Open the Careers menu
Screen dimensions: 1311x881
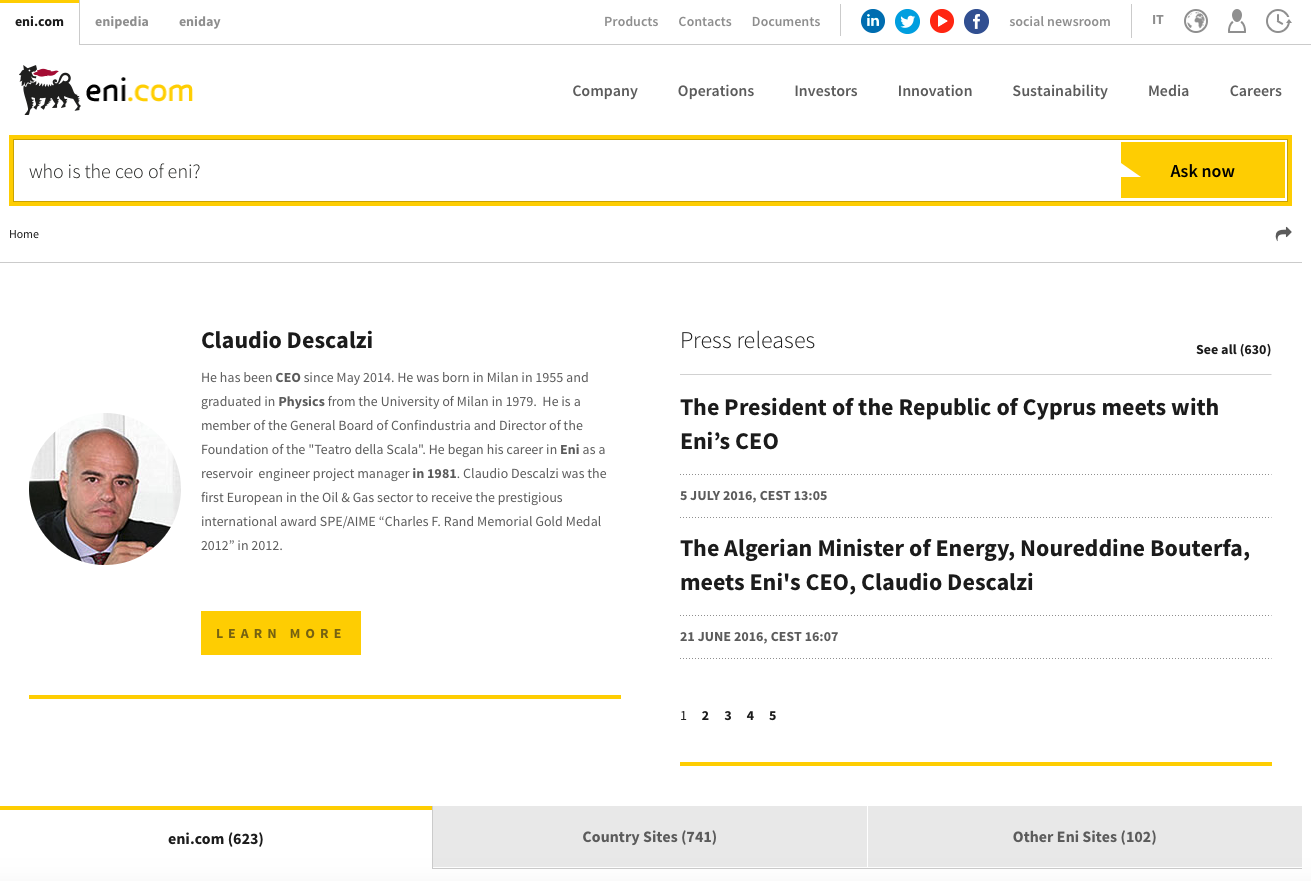point(1256,91)
